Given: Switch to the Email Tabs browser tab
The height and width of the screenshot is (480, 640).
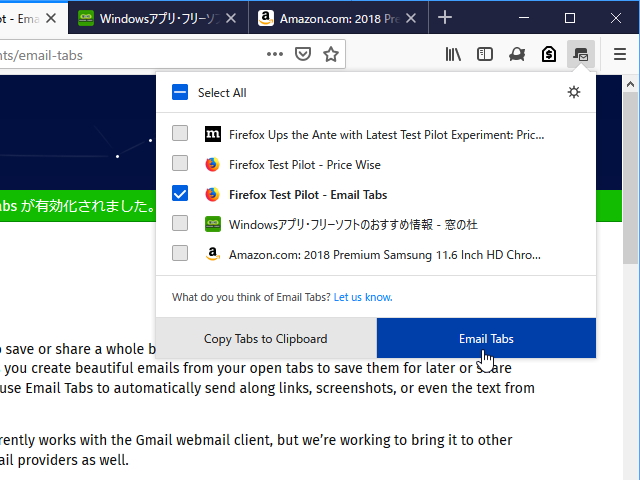Looking at the screenshot, I should [34, 18].
